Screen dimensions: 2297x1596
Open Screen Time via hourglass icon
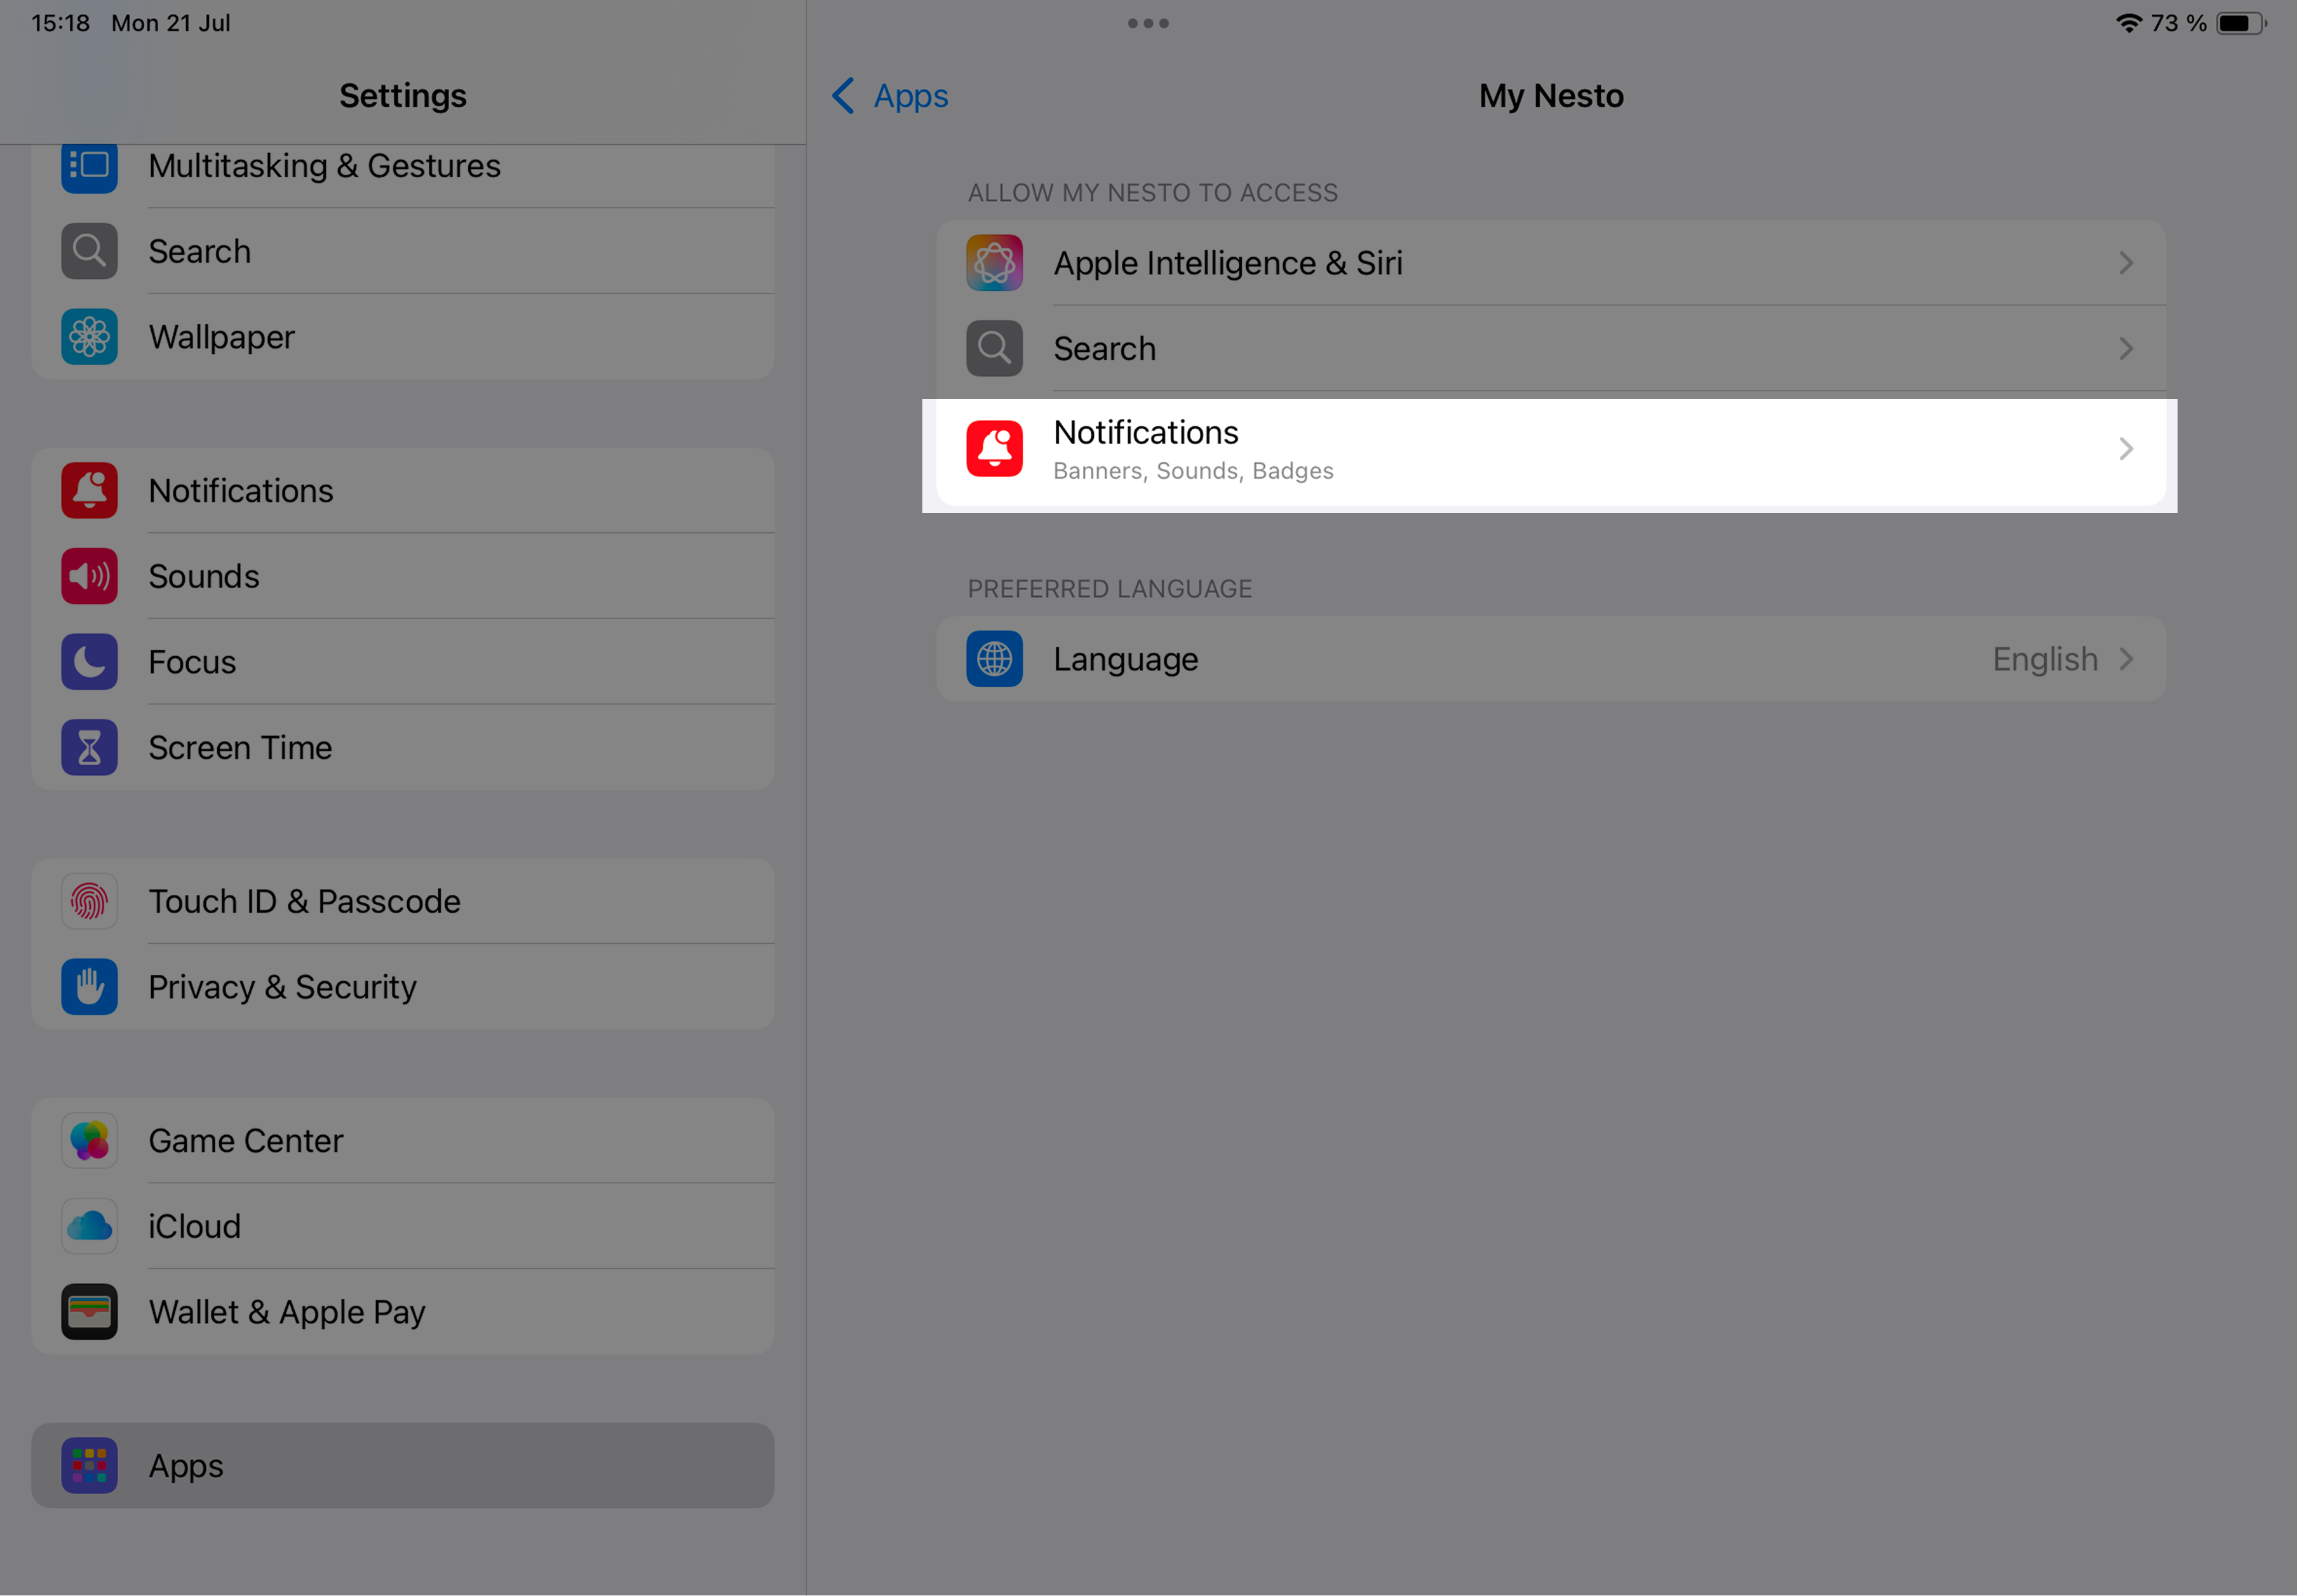[89, 747]
